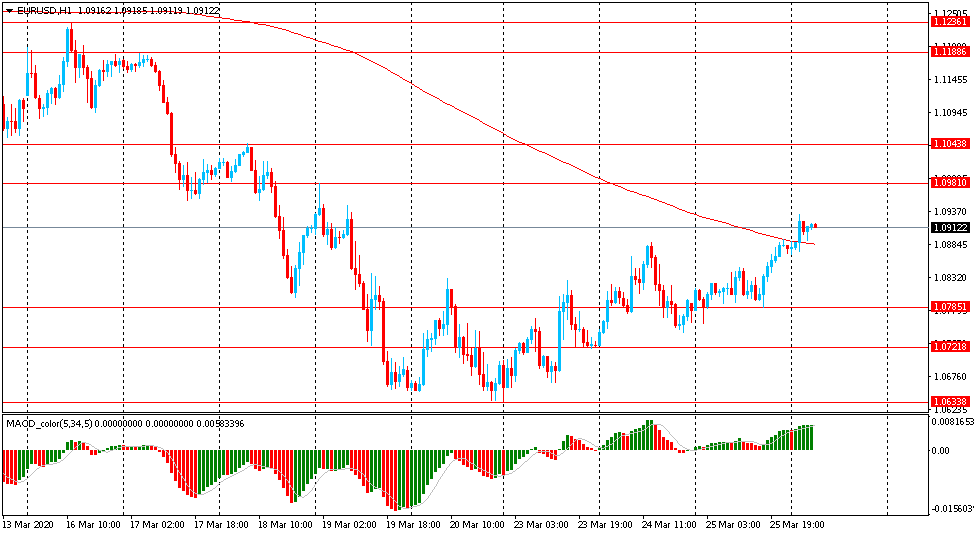This screenshot has width=974, height=536.
Task: Click the 23 Mar 03:00 time axis label
Action: click(541, 525)
